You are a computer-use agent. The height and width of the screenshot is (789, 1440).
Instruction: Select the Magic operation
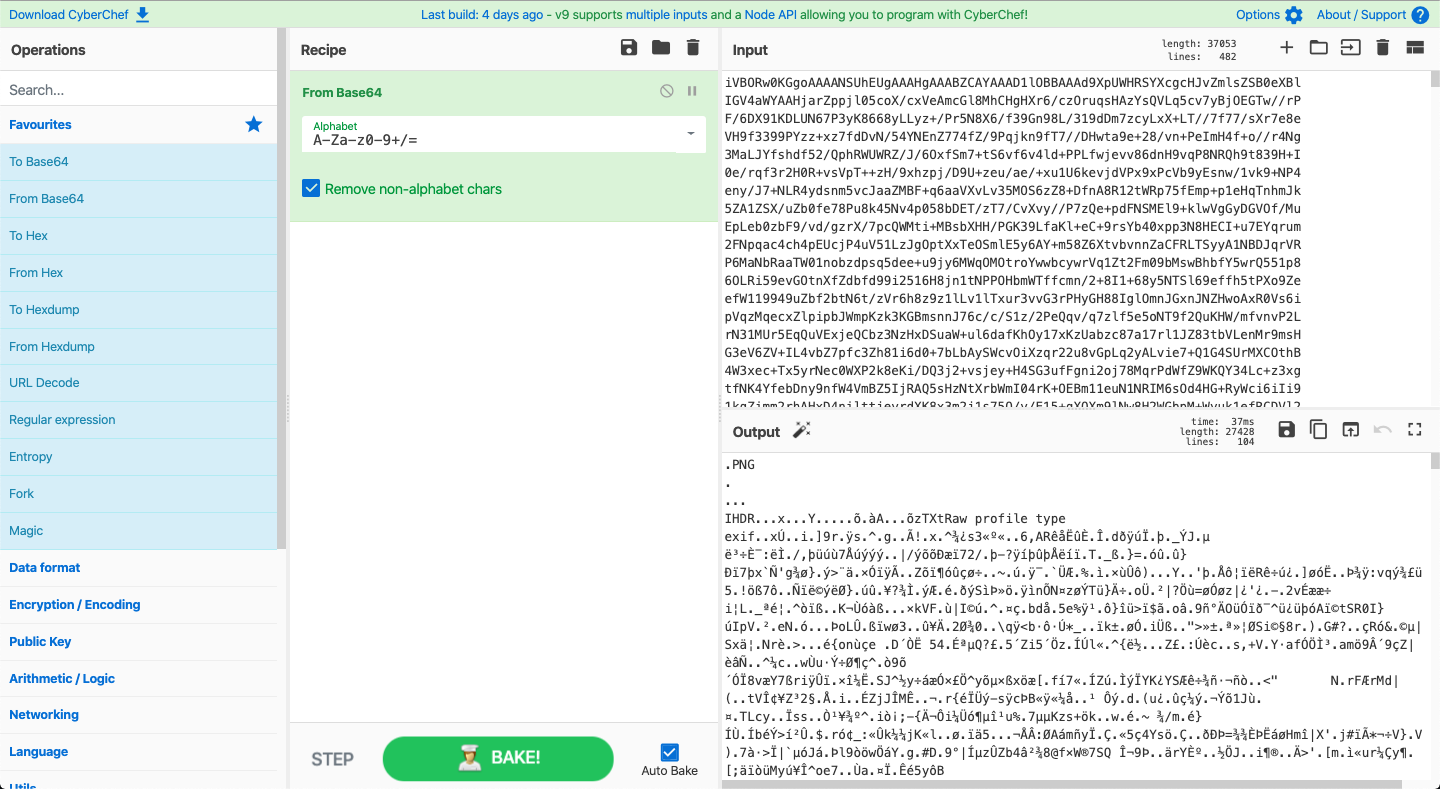(x=138, y=530)
